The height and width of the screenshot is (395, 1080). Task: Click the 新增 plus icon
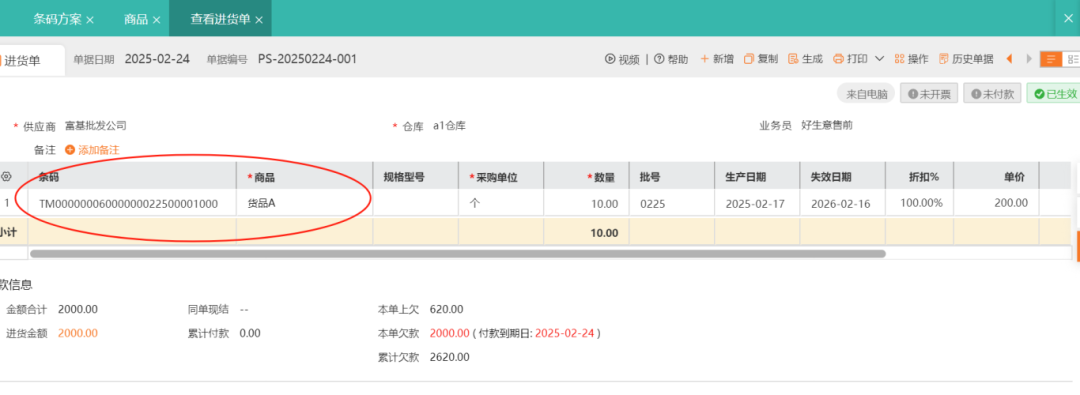pos(705,59)
